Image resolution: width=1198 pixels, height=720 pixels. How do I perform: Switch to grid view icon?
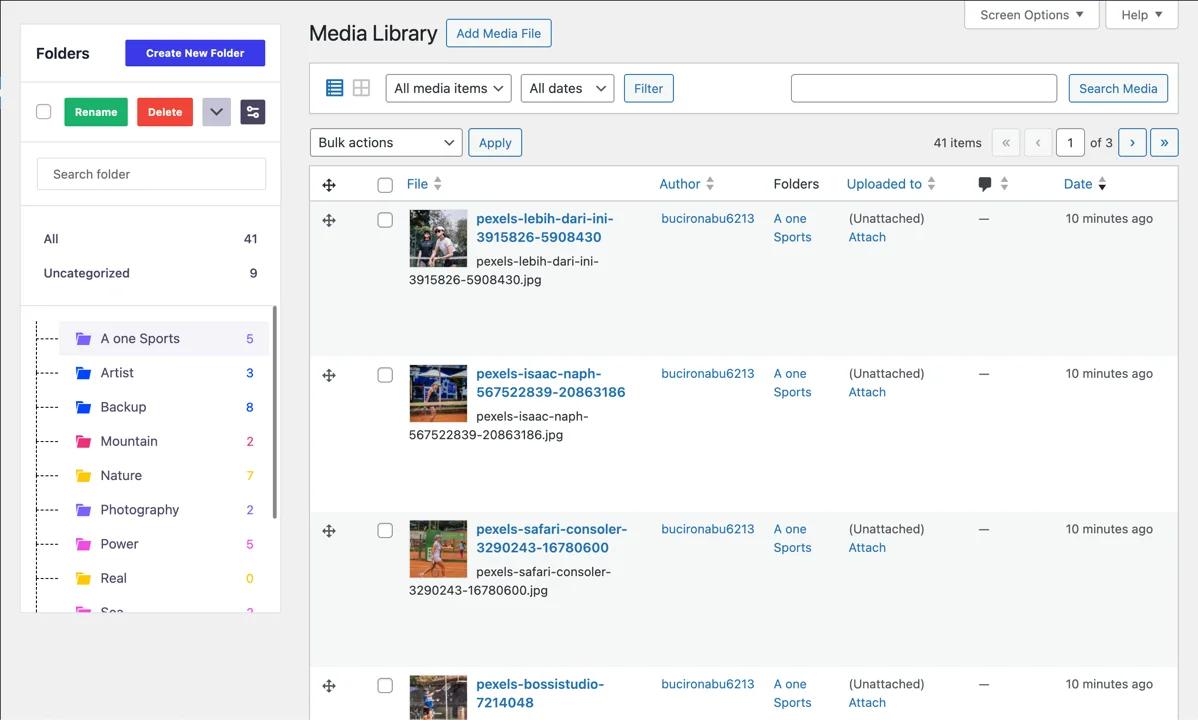[361, 88]
